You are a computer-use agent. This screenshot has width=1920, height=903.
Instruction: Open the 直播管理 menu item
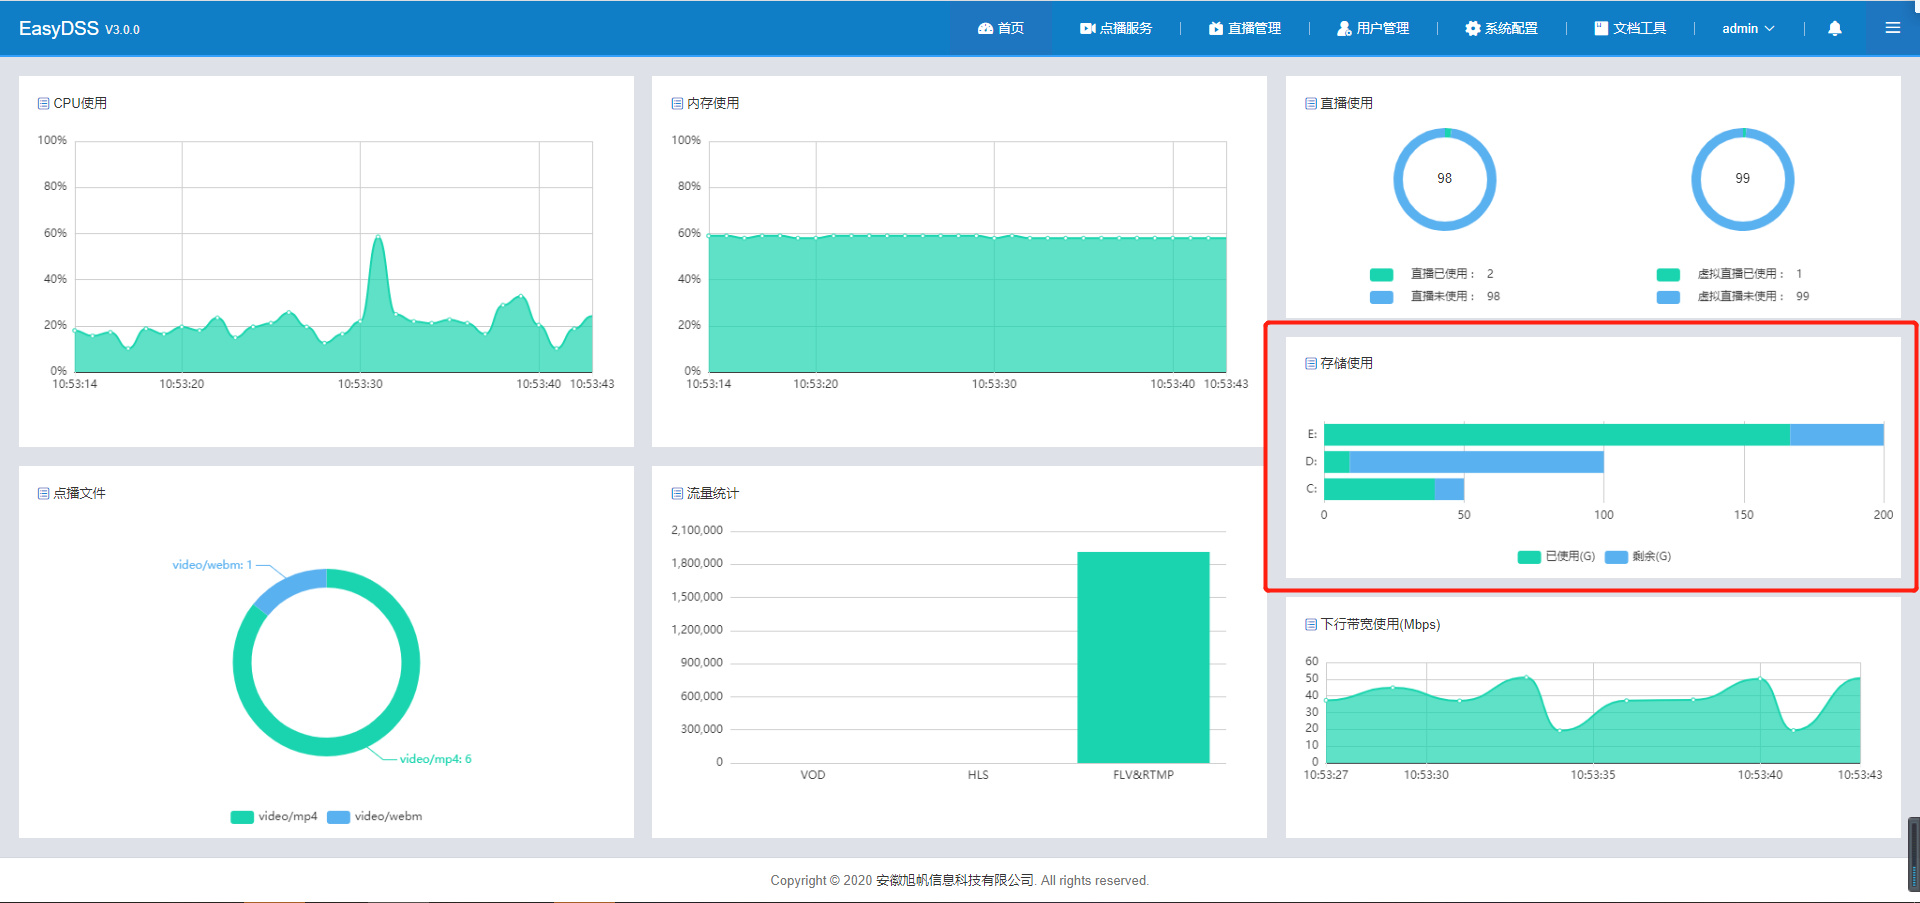[1245, 28]
